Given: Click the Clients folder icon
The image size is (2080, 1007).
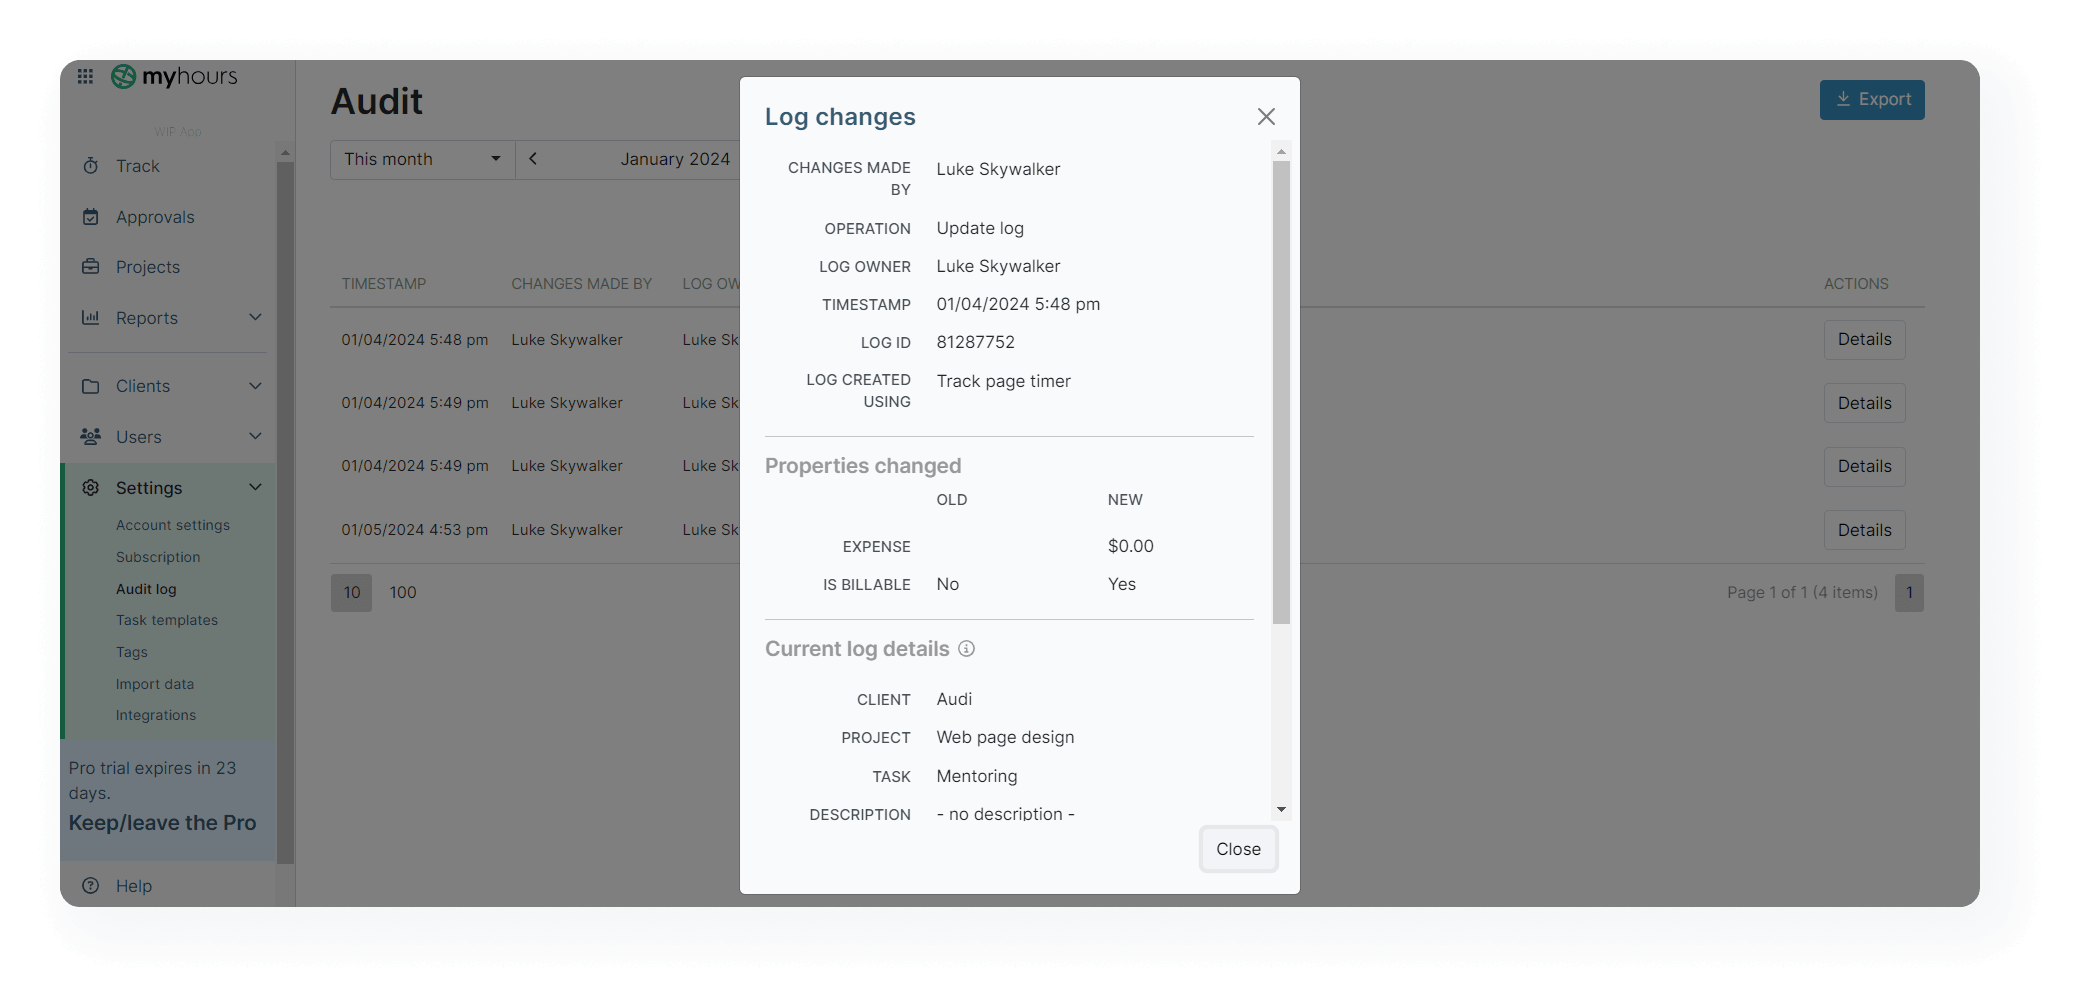Looking at the screenshot, I should coord(91,386).
